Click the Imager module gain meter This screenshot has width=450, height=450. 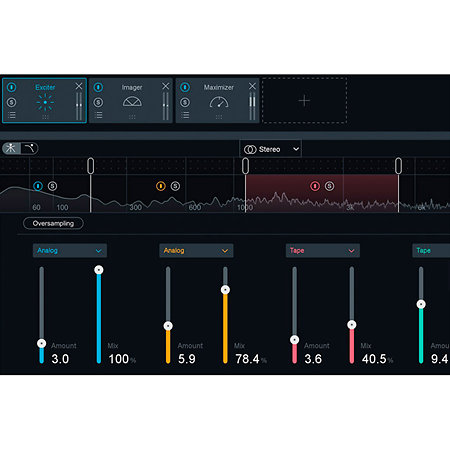click(165, 106)
